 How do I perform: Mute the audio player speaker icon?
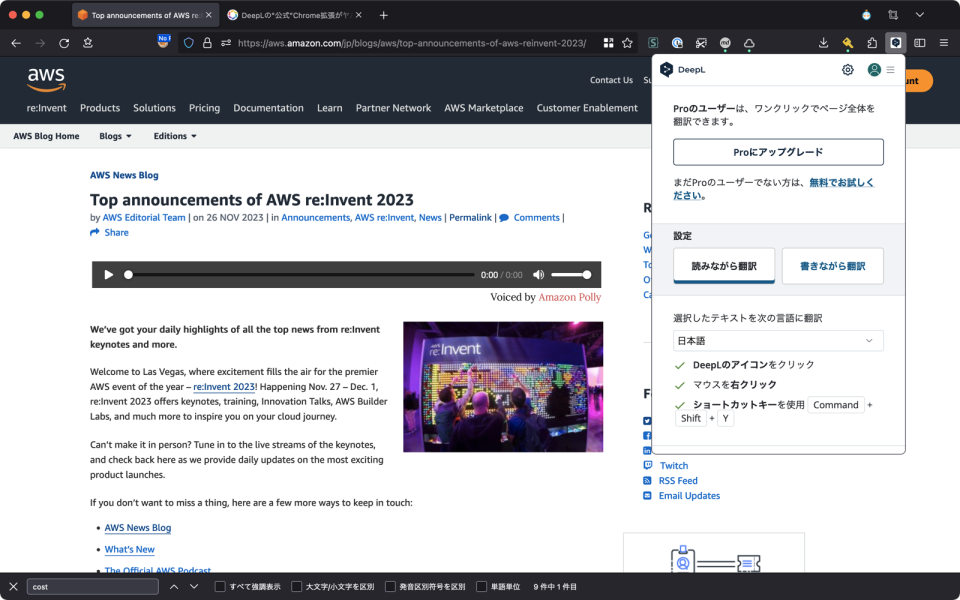coord(538,274)
